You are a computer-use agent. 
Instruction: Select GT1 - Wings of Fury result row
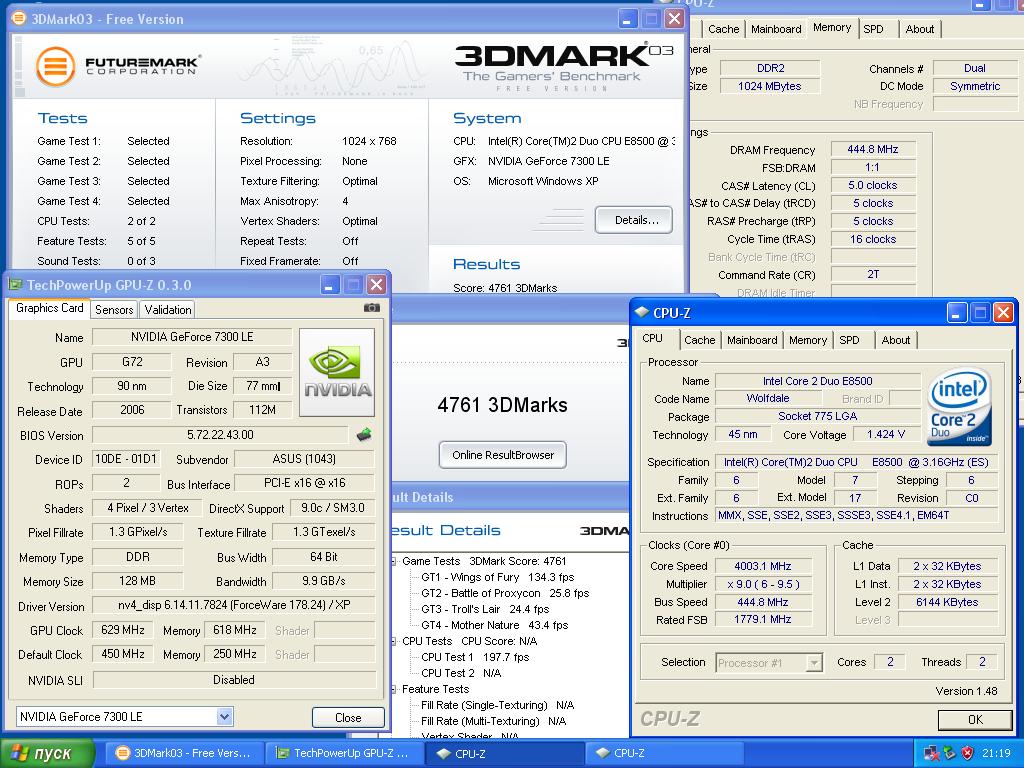498,577
